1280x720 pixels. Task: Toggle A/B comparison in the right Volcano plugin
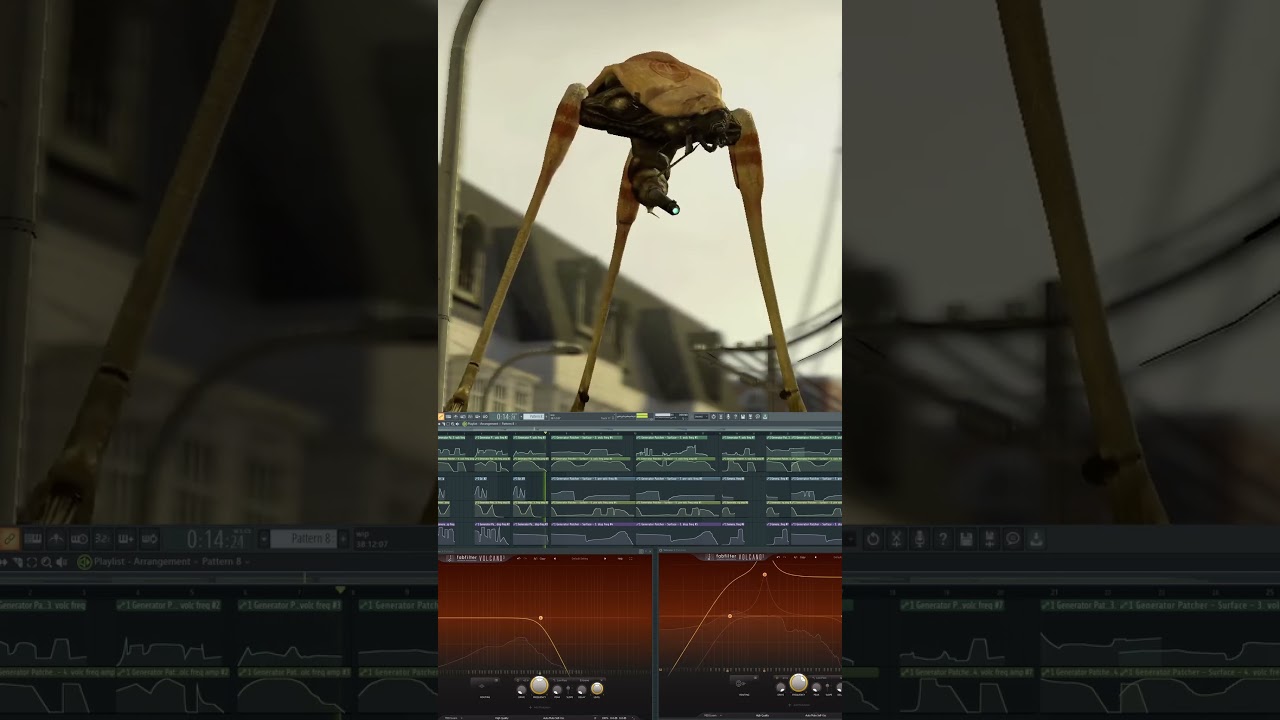(x=795, y=557)
